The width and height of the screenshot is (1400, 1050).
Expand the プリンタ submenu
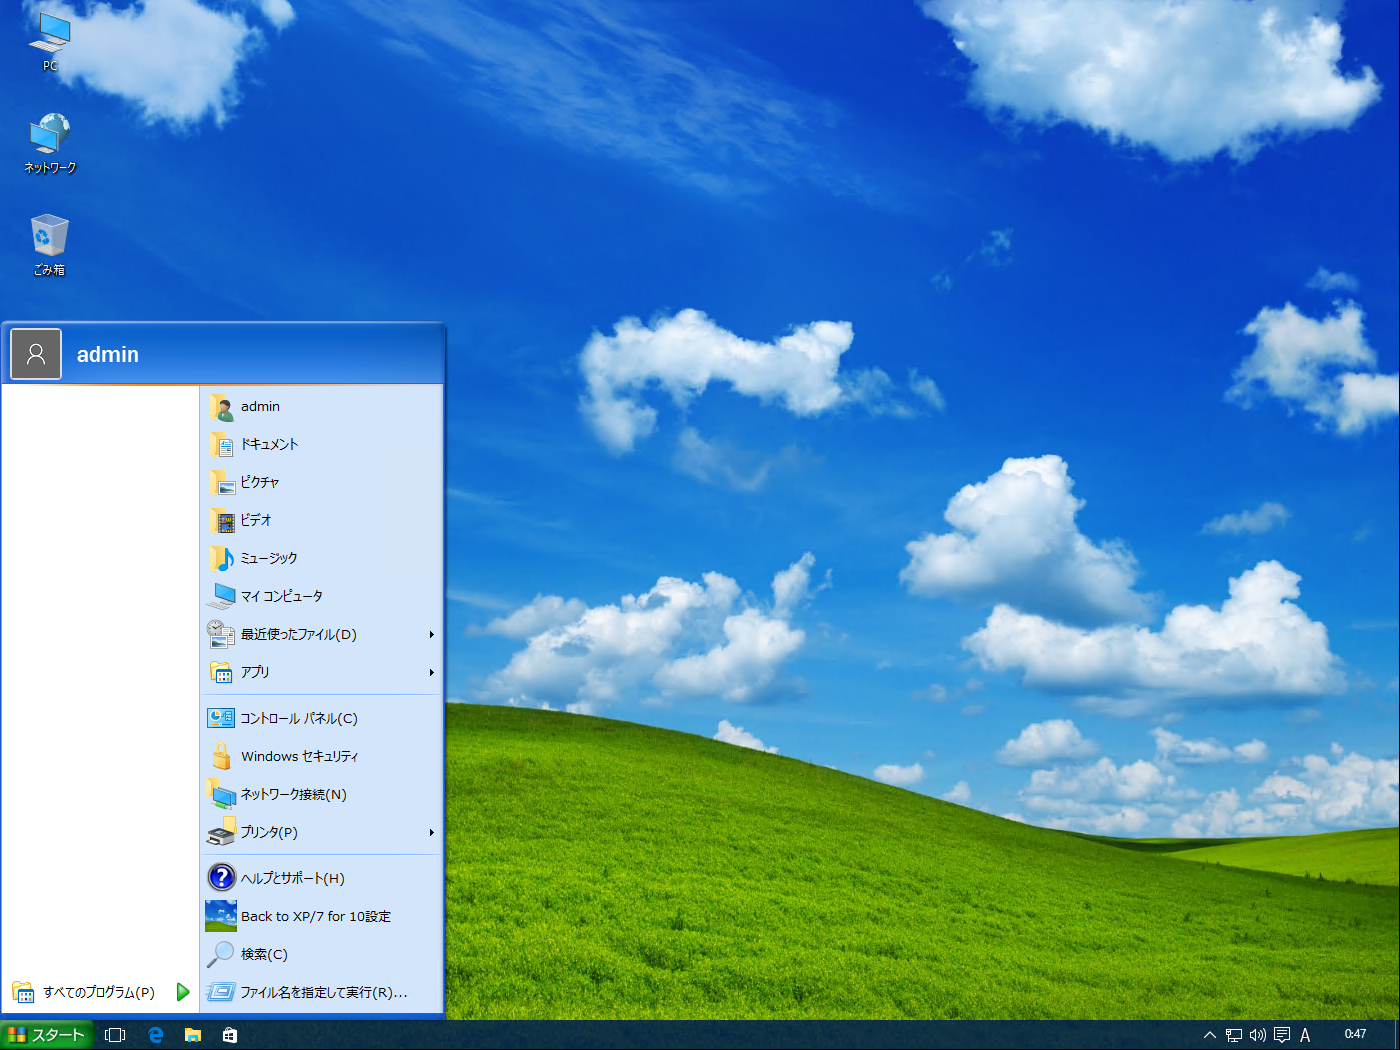point(268,832)
